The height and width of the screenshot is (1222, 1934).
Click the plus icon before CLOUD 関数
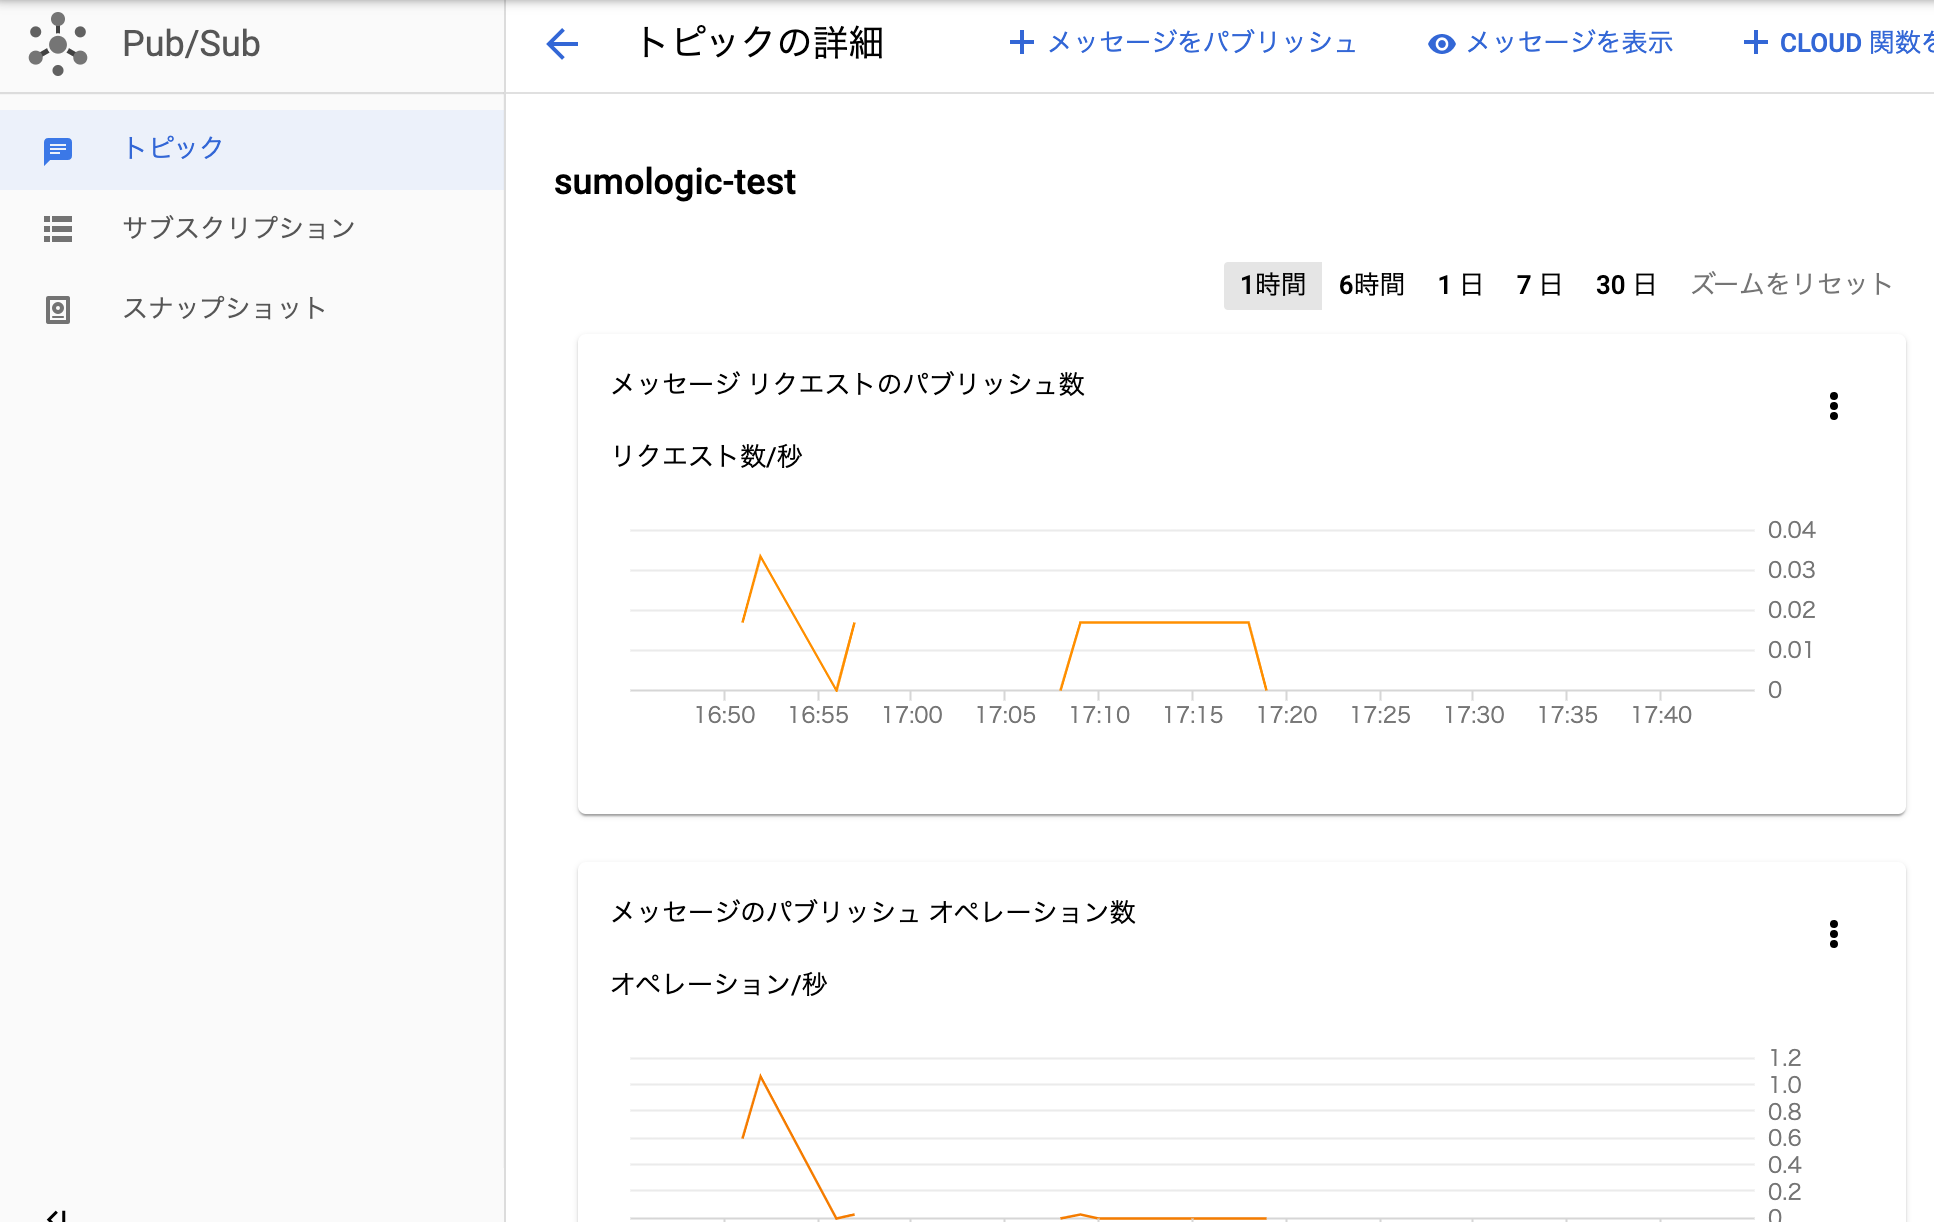tap(1756, 42)
